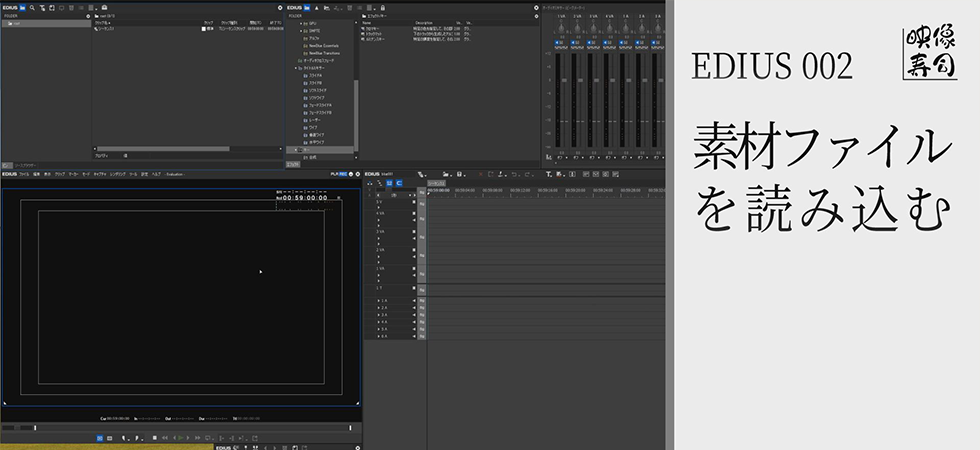Click the effect tree vertical scrollbar
Screen dimensions: 980x450
click(x=356, y=116)
